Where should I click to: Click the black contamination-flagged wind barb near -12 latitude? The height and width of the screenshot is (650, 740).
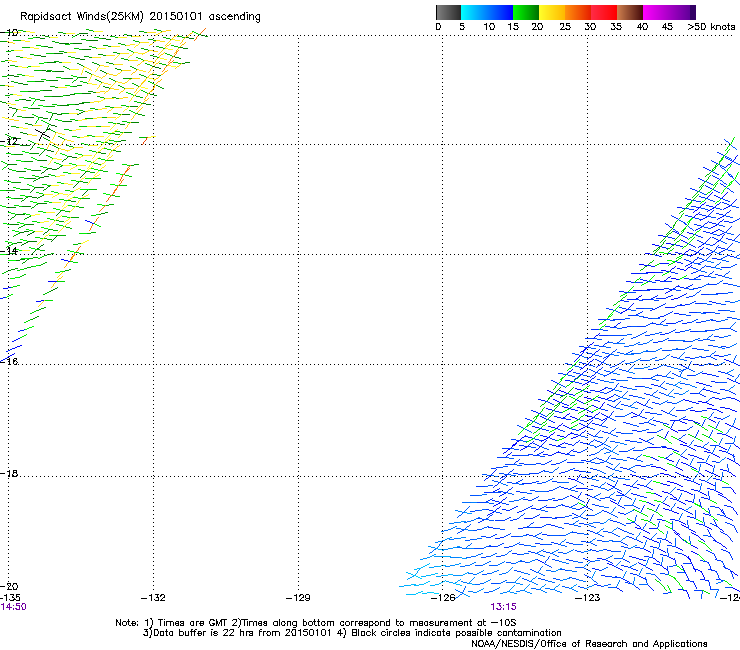click(43, 133)
